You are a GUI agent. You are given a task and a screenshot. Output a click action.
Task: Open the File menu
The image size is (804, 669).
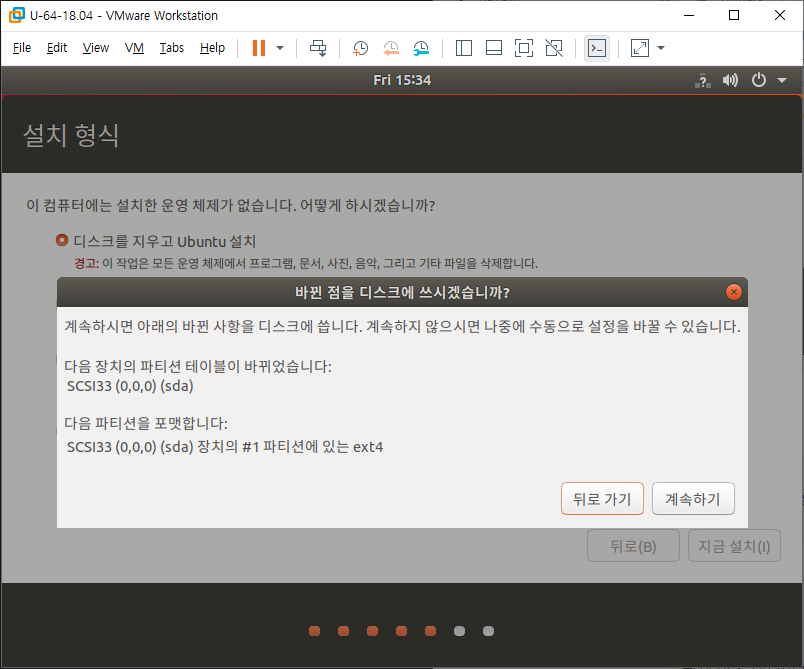22,48
